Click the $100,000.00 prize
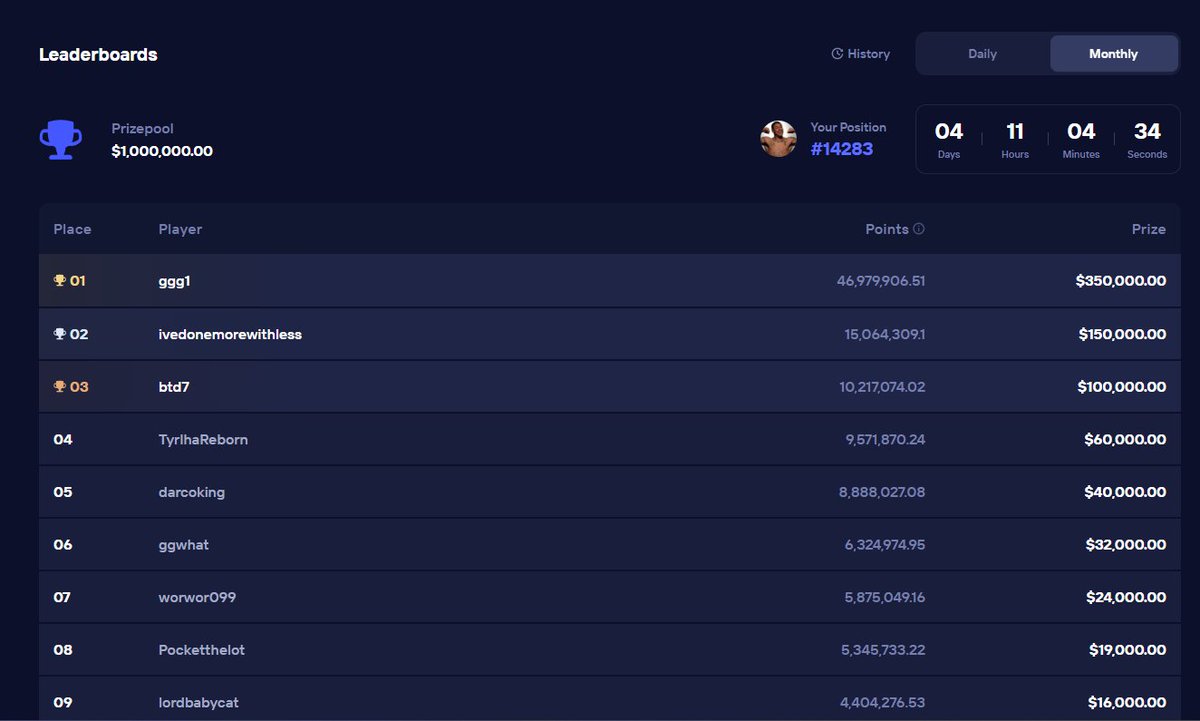Screen dimensions: 1200x721 1122,387
